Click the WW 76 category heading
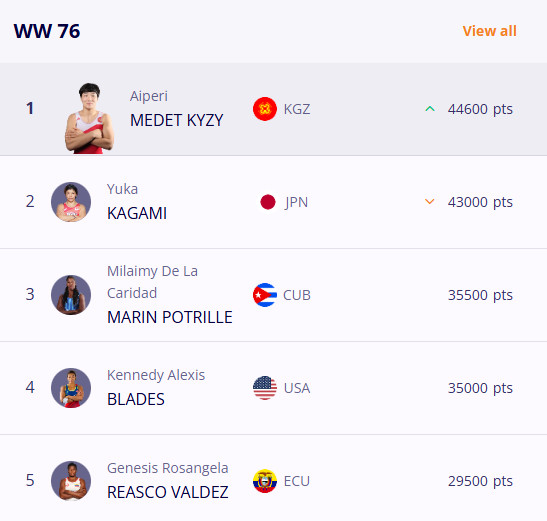 pos(47,31)
